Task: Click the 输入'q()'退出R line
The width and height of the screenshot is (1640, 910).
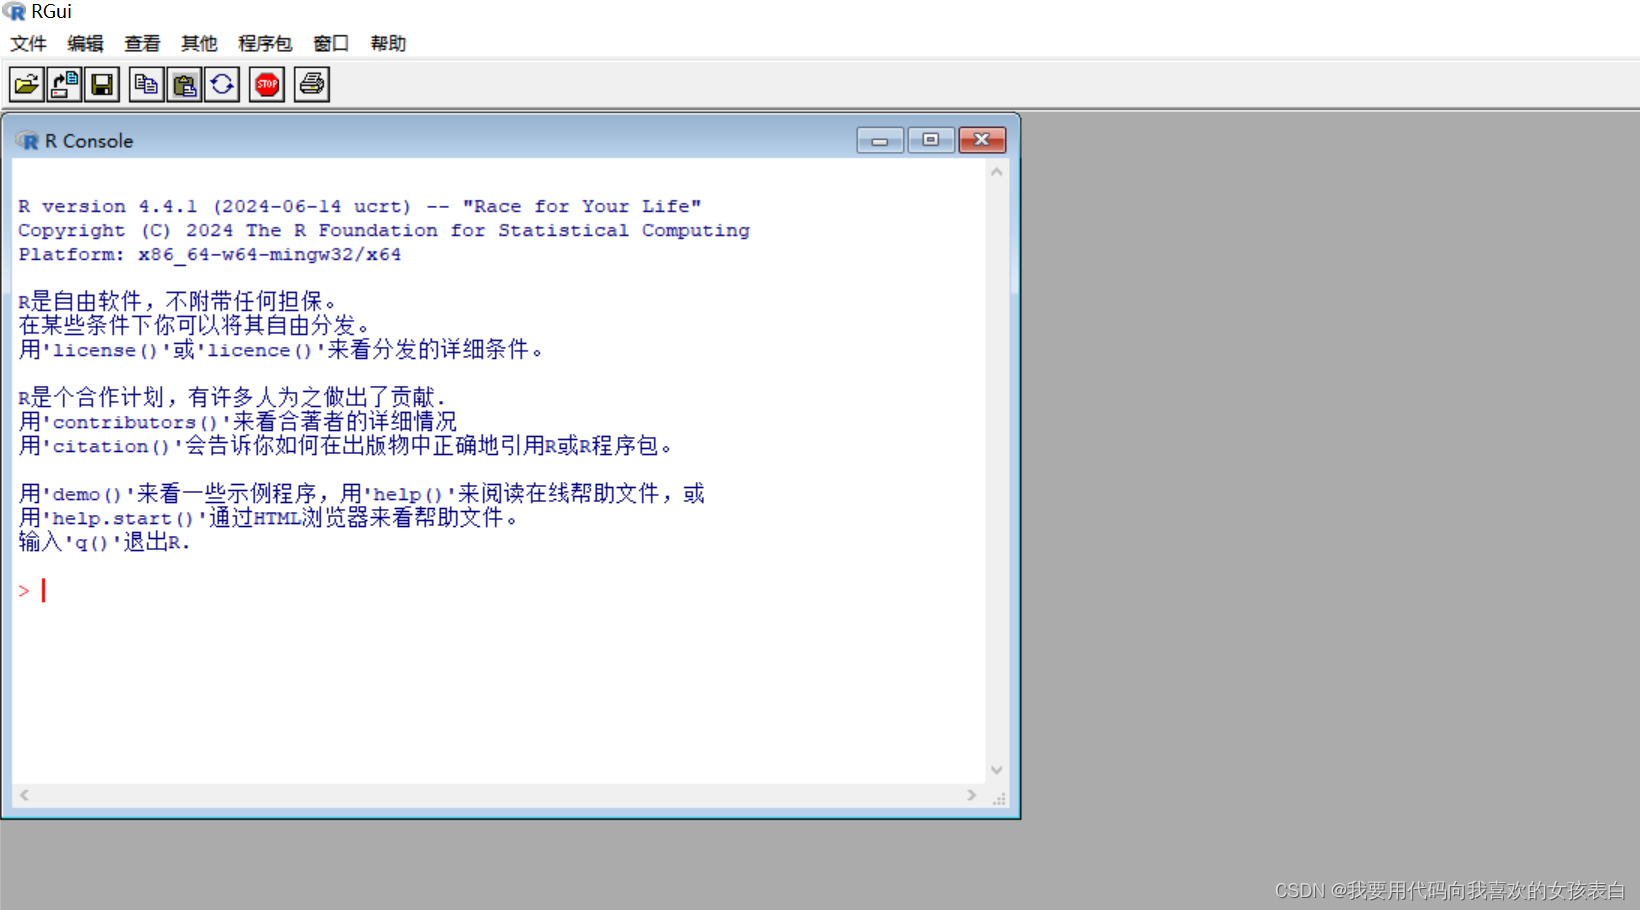Action: (104, 542)
